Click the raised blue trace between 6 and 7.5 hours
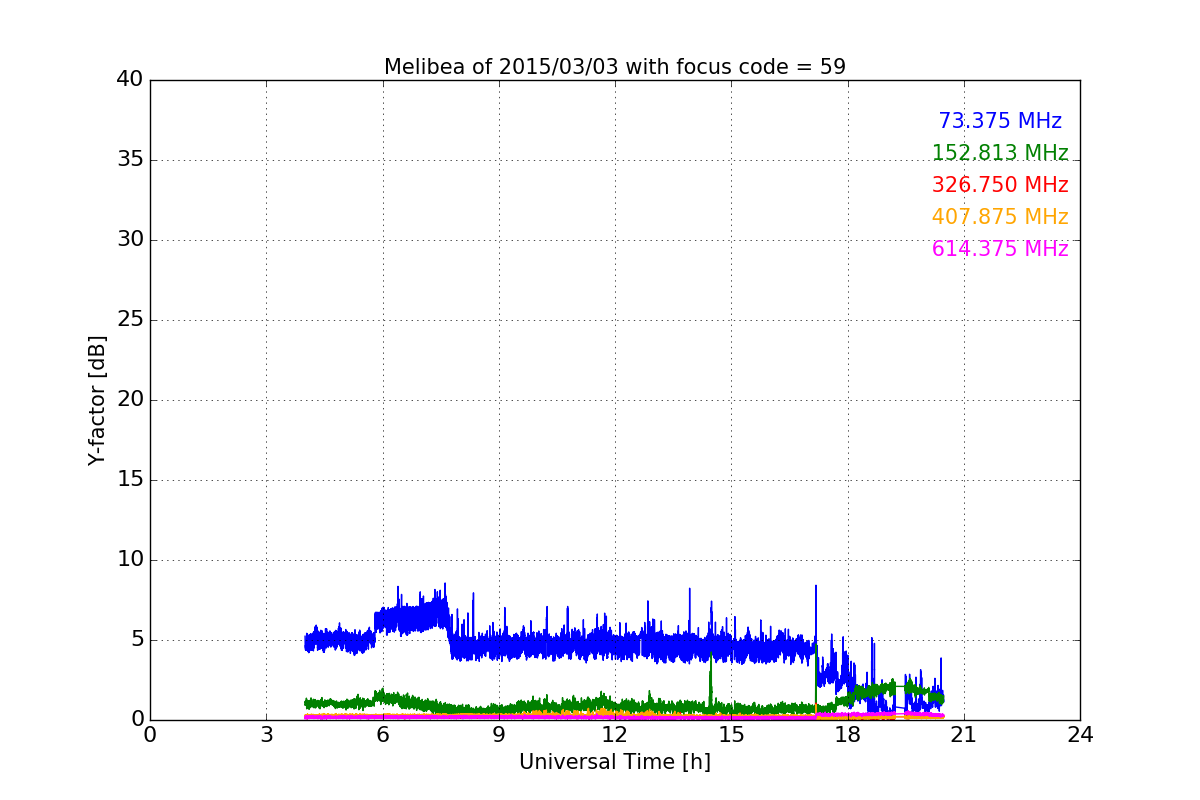 tap(410, 615)
